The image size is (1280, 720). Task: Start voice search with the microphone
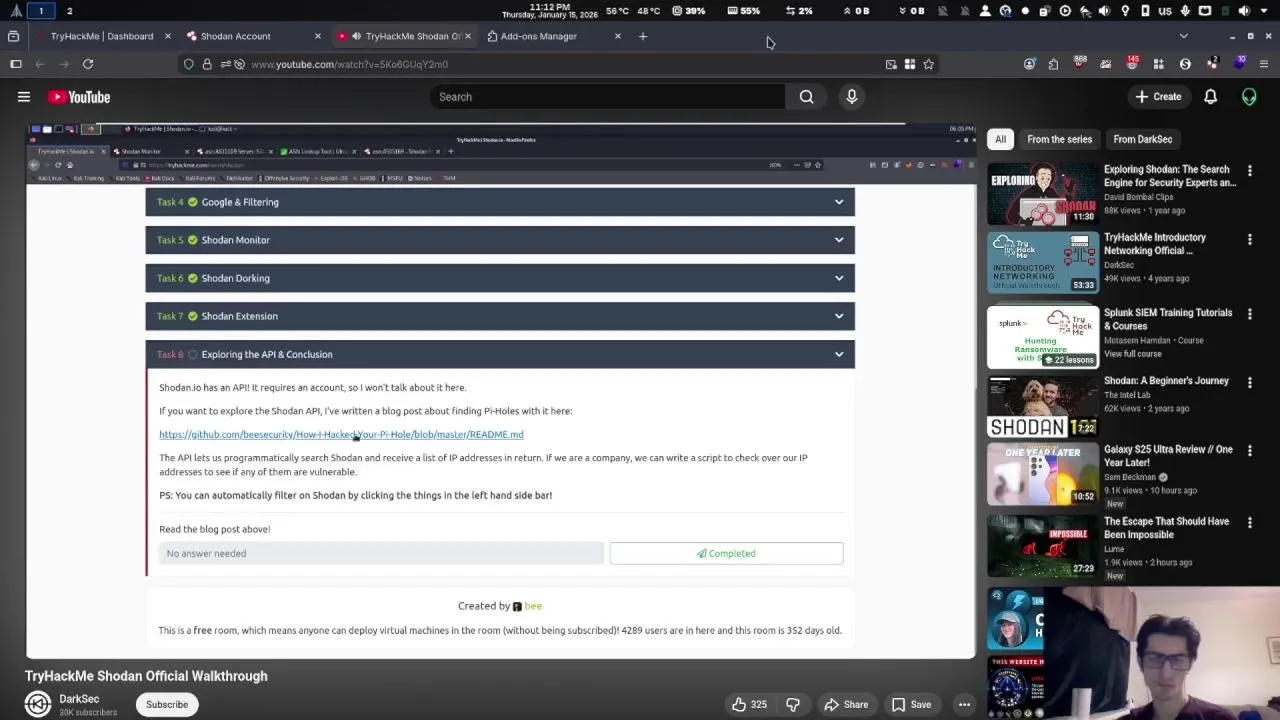point(852,97)
